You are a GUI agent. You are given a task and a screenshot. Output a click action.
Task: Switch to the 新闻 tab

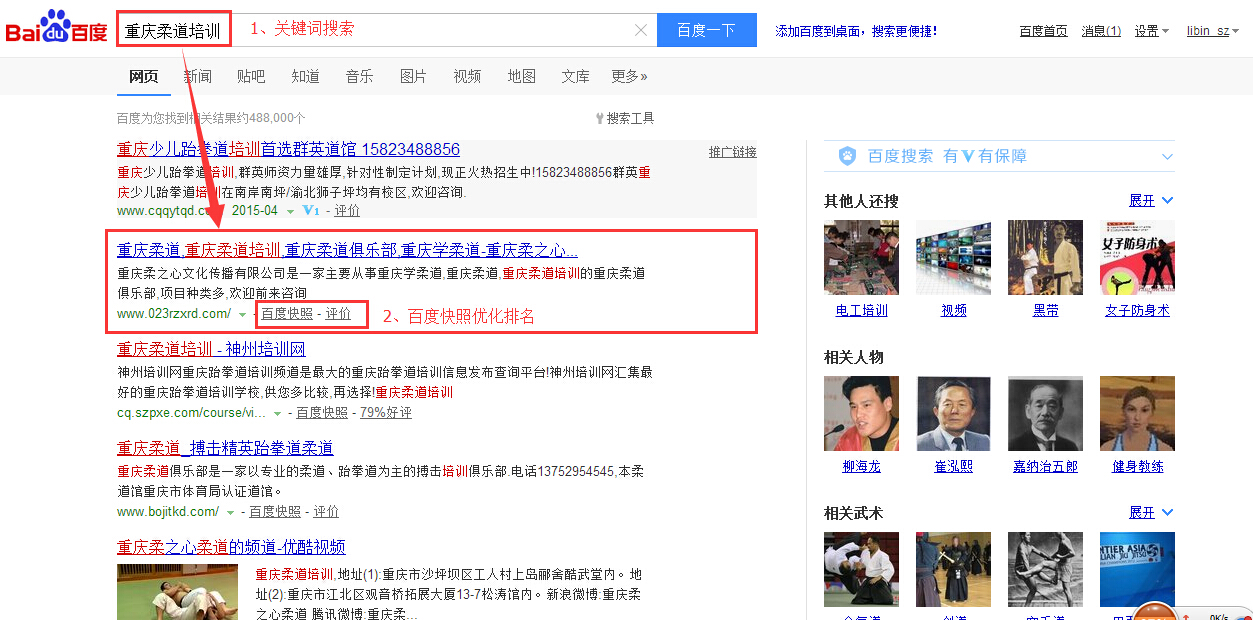[x=197, y=76]
